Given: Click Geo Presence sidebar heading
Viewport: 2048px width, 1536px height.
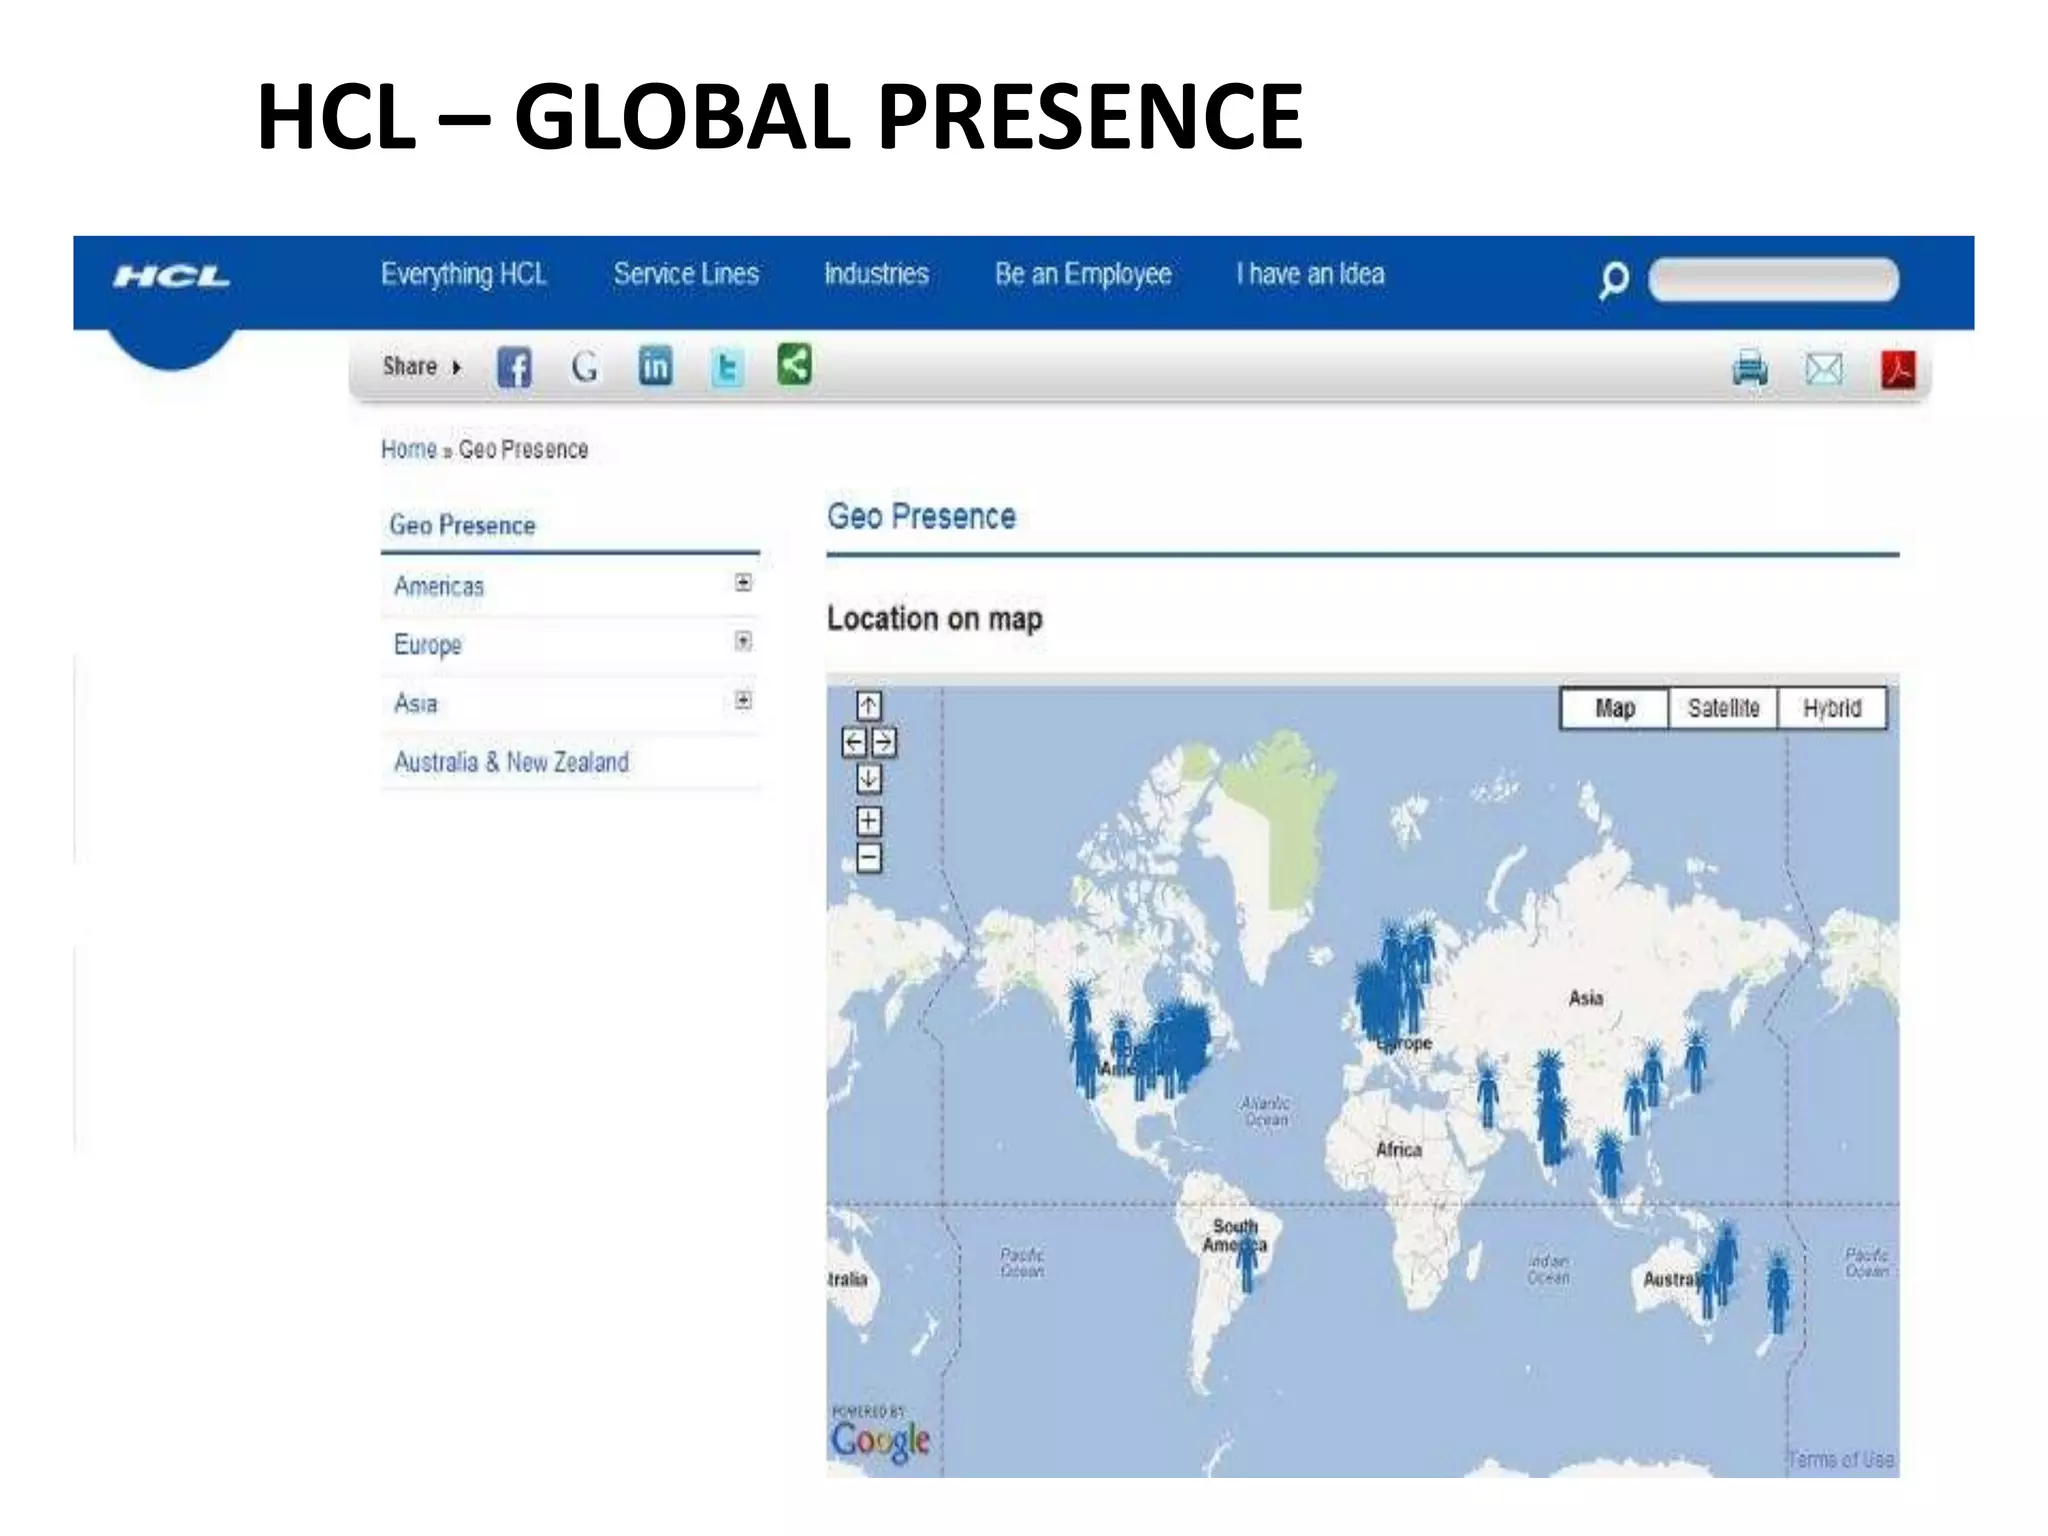Looking at the screenshot, I should (x=462, y=525).
